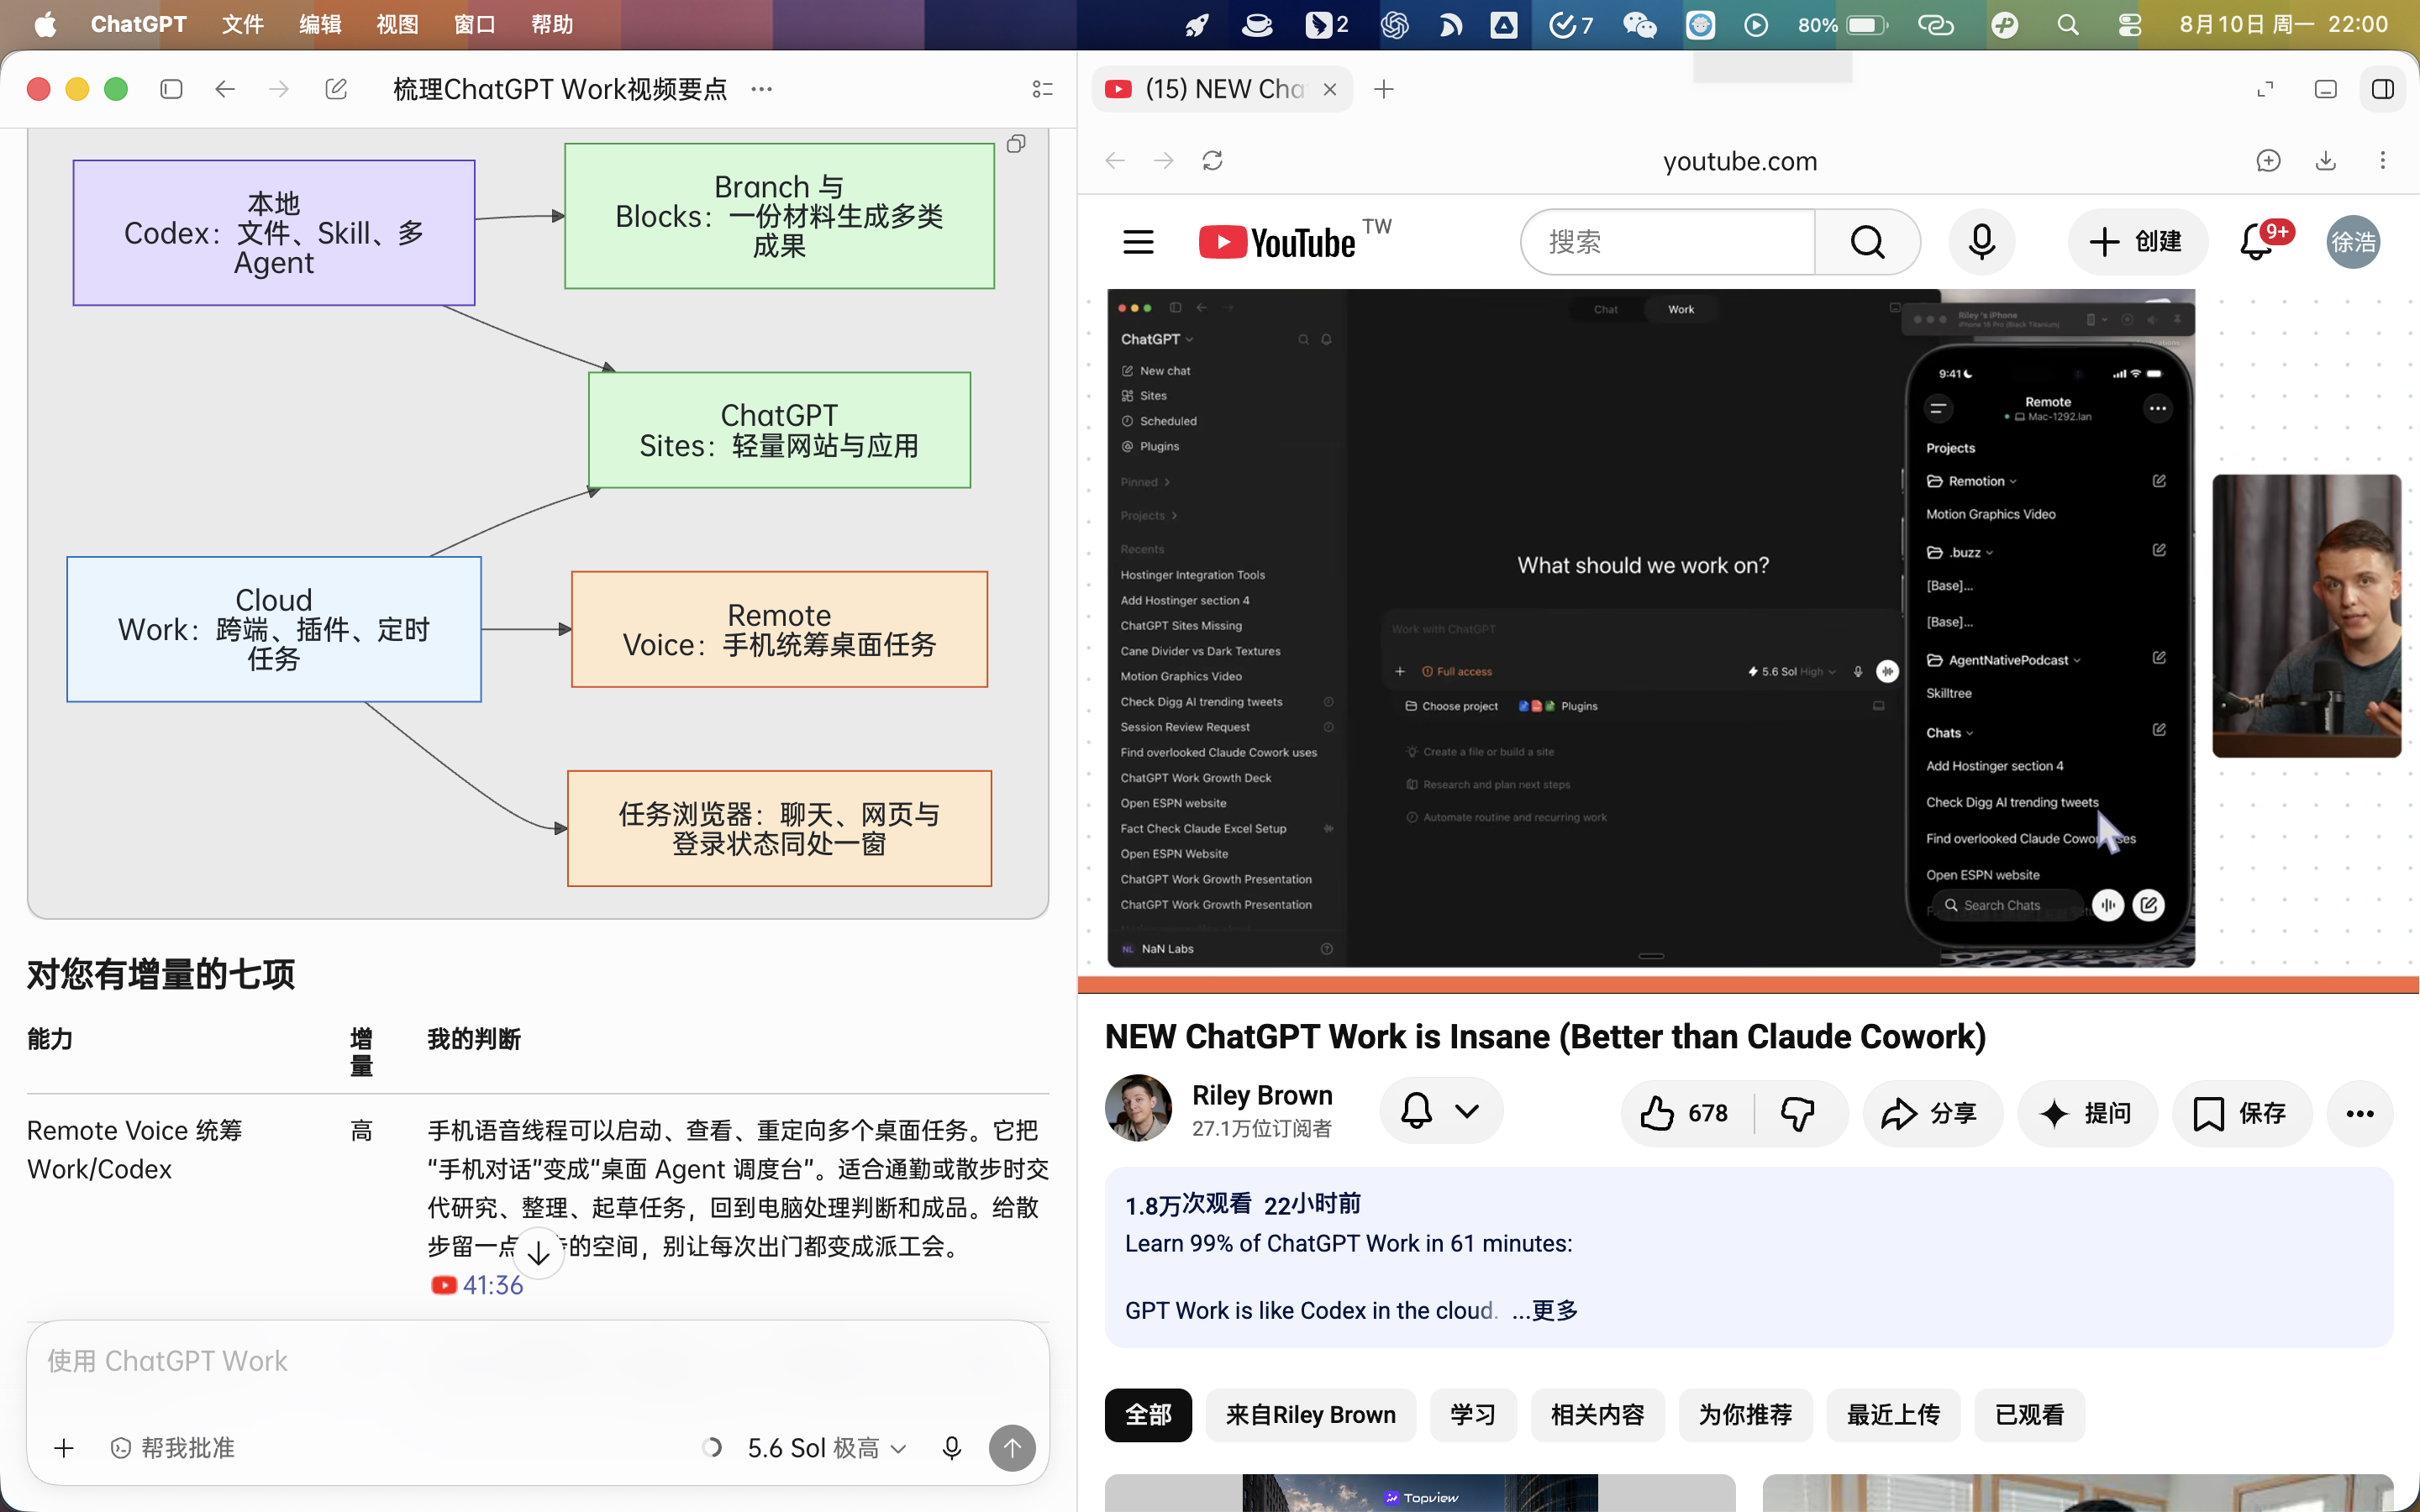
Task: Select the 已观看 filter chip
Action: pyautogui.click(x=2029, y=1415)
